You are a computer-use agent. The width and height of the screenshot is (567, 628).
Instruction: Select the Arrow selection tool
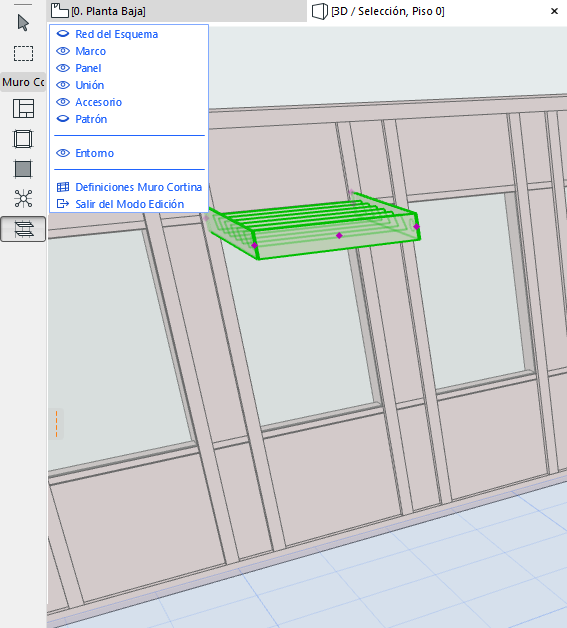[23, 23]
